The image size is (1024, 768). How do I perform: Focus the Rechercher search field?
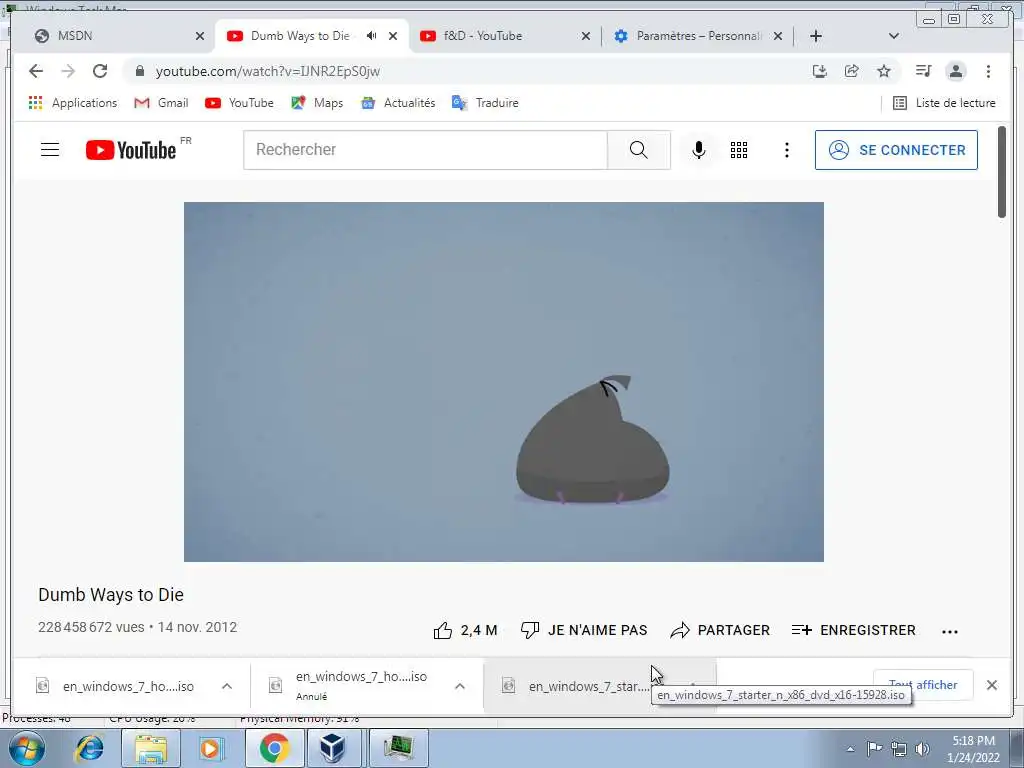[426, 150]
